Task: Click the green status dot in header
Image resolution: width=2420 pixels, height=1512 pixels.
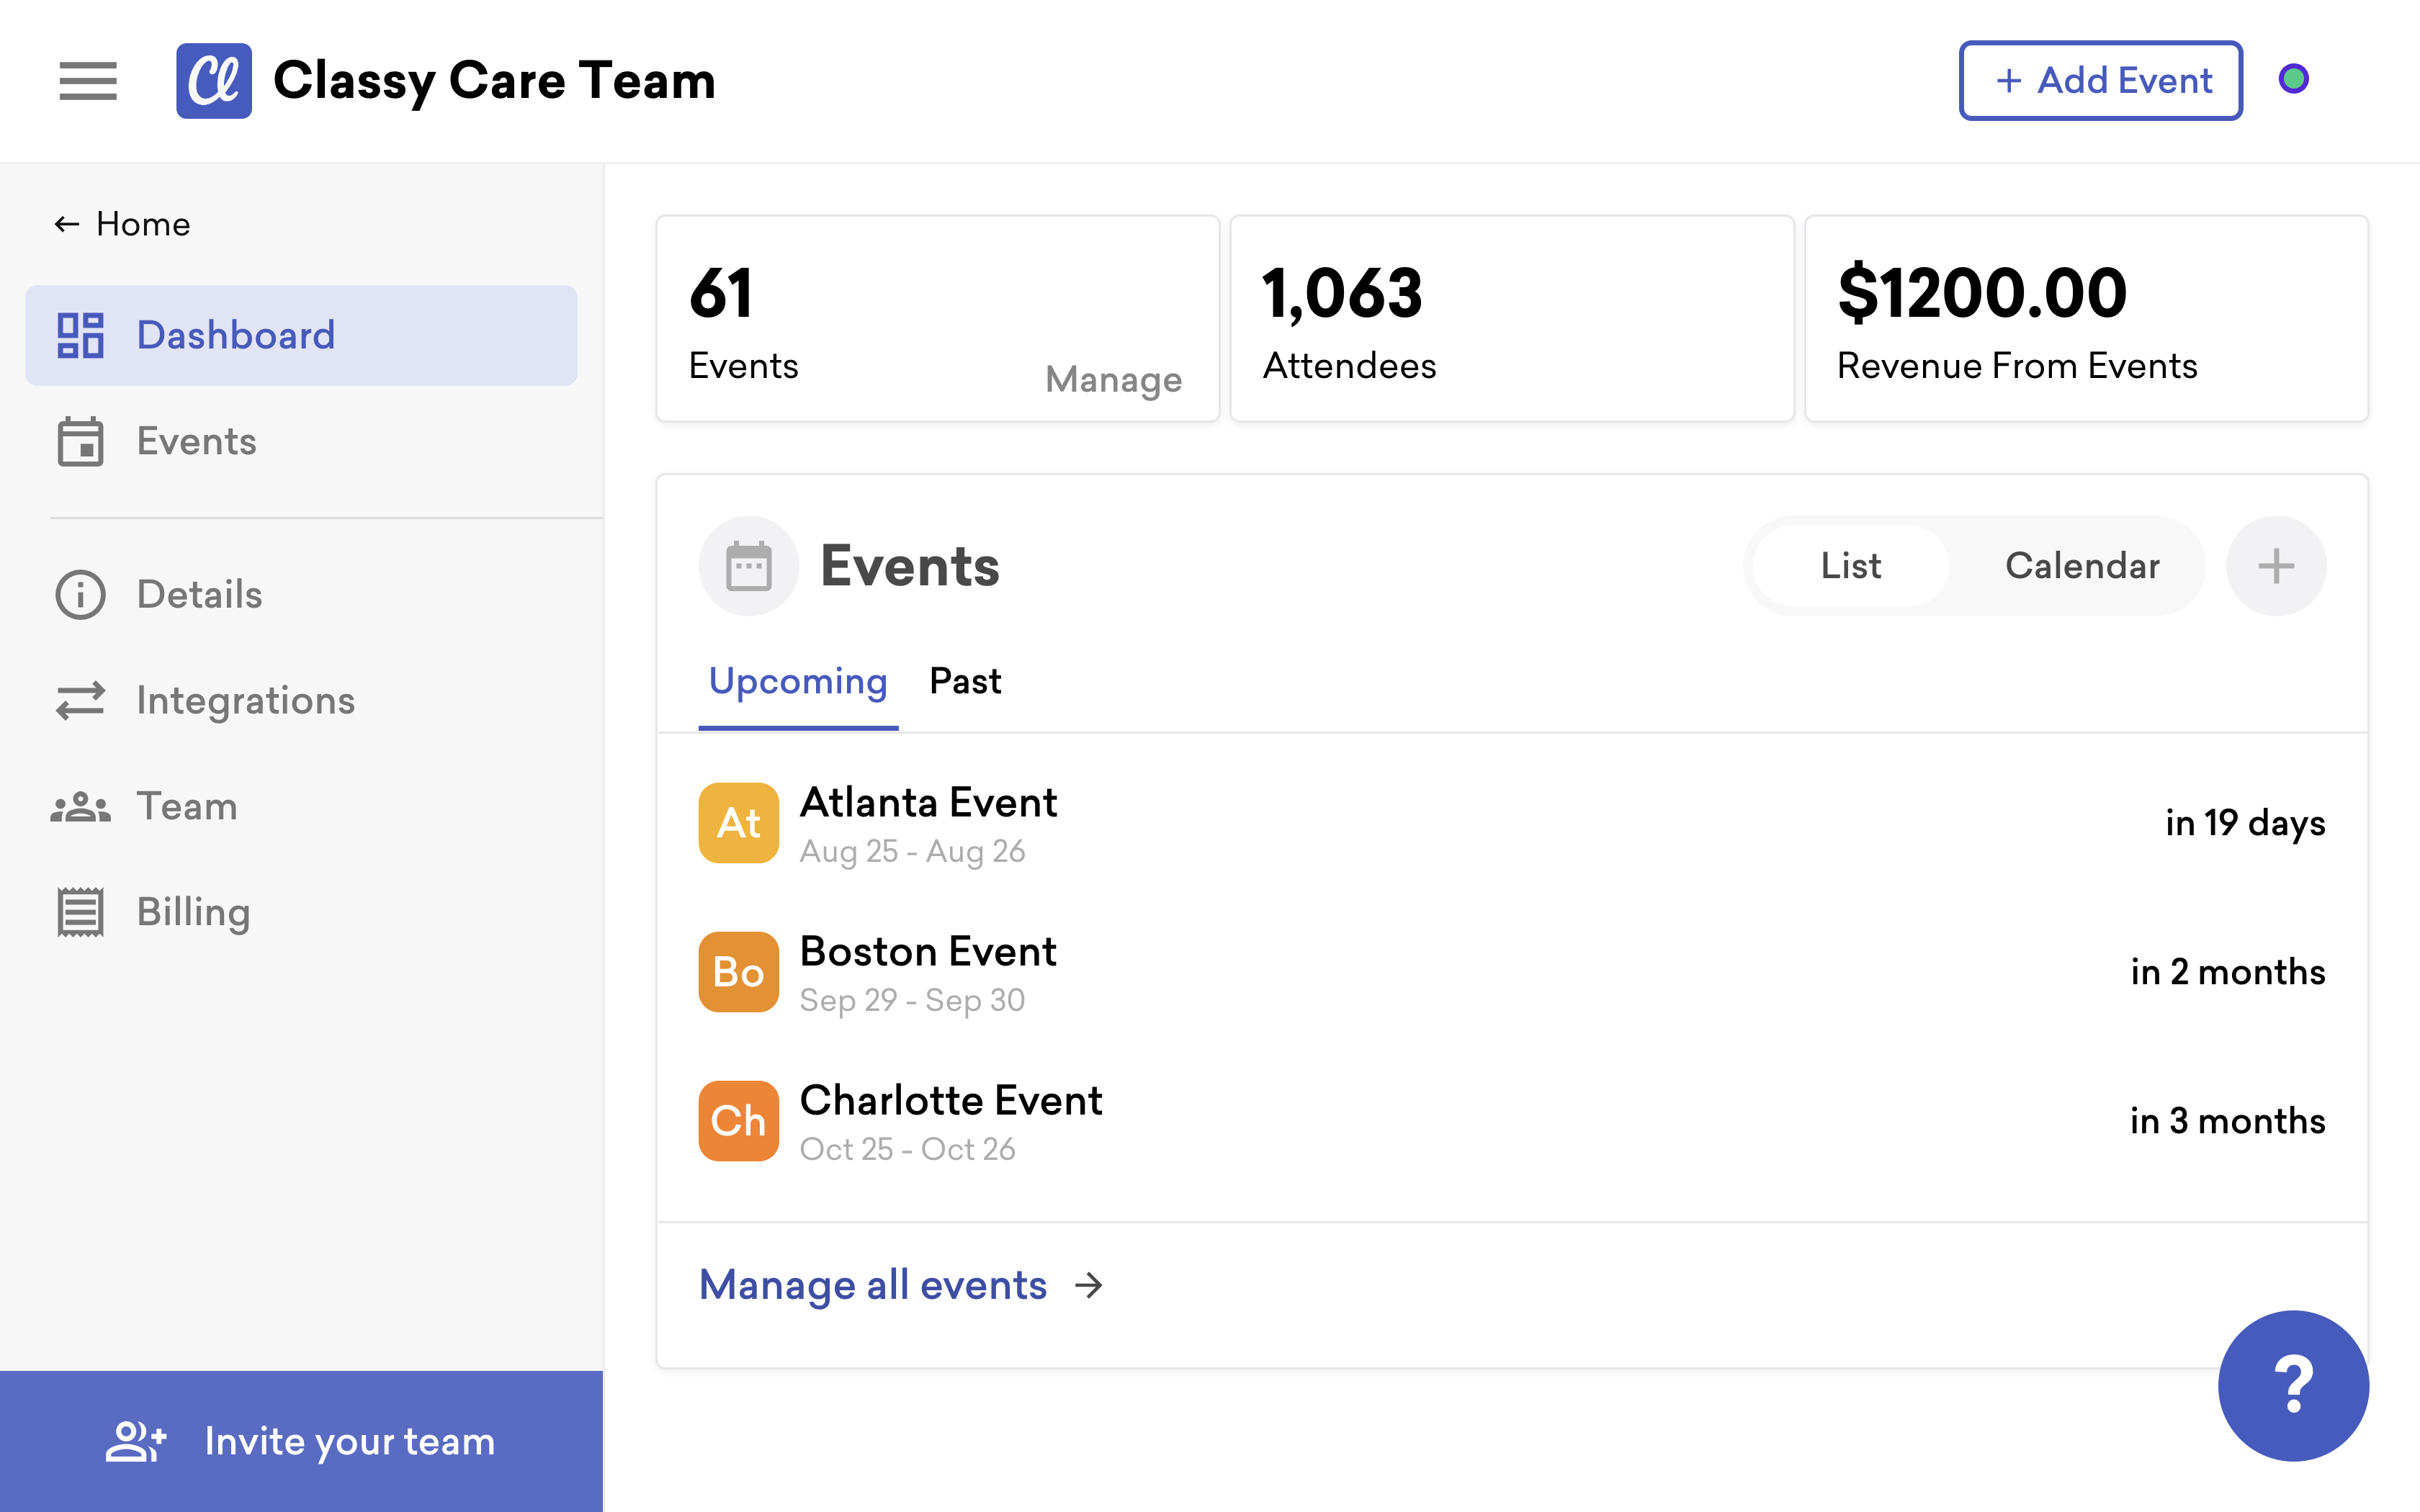Action: pyautogui.click(x=2293, y=78)
